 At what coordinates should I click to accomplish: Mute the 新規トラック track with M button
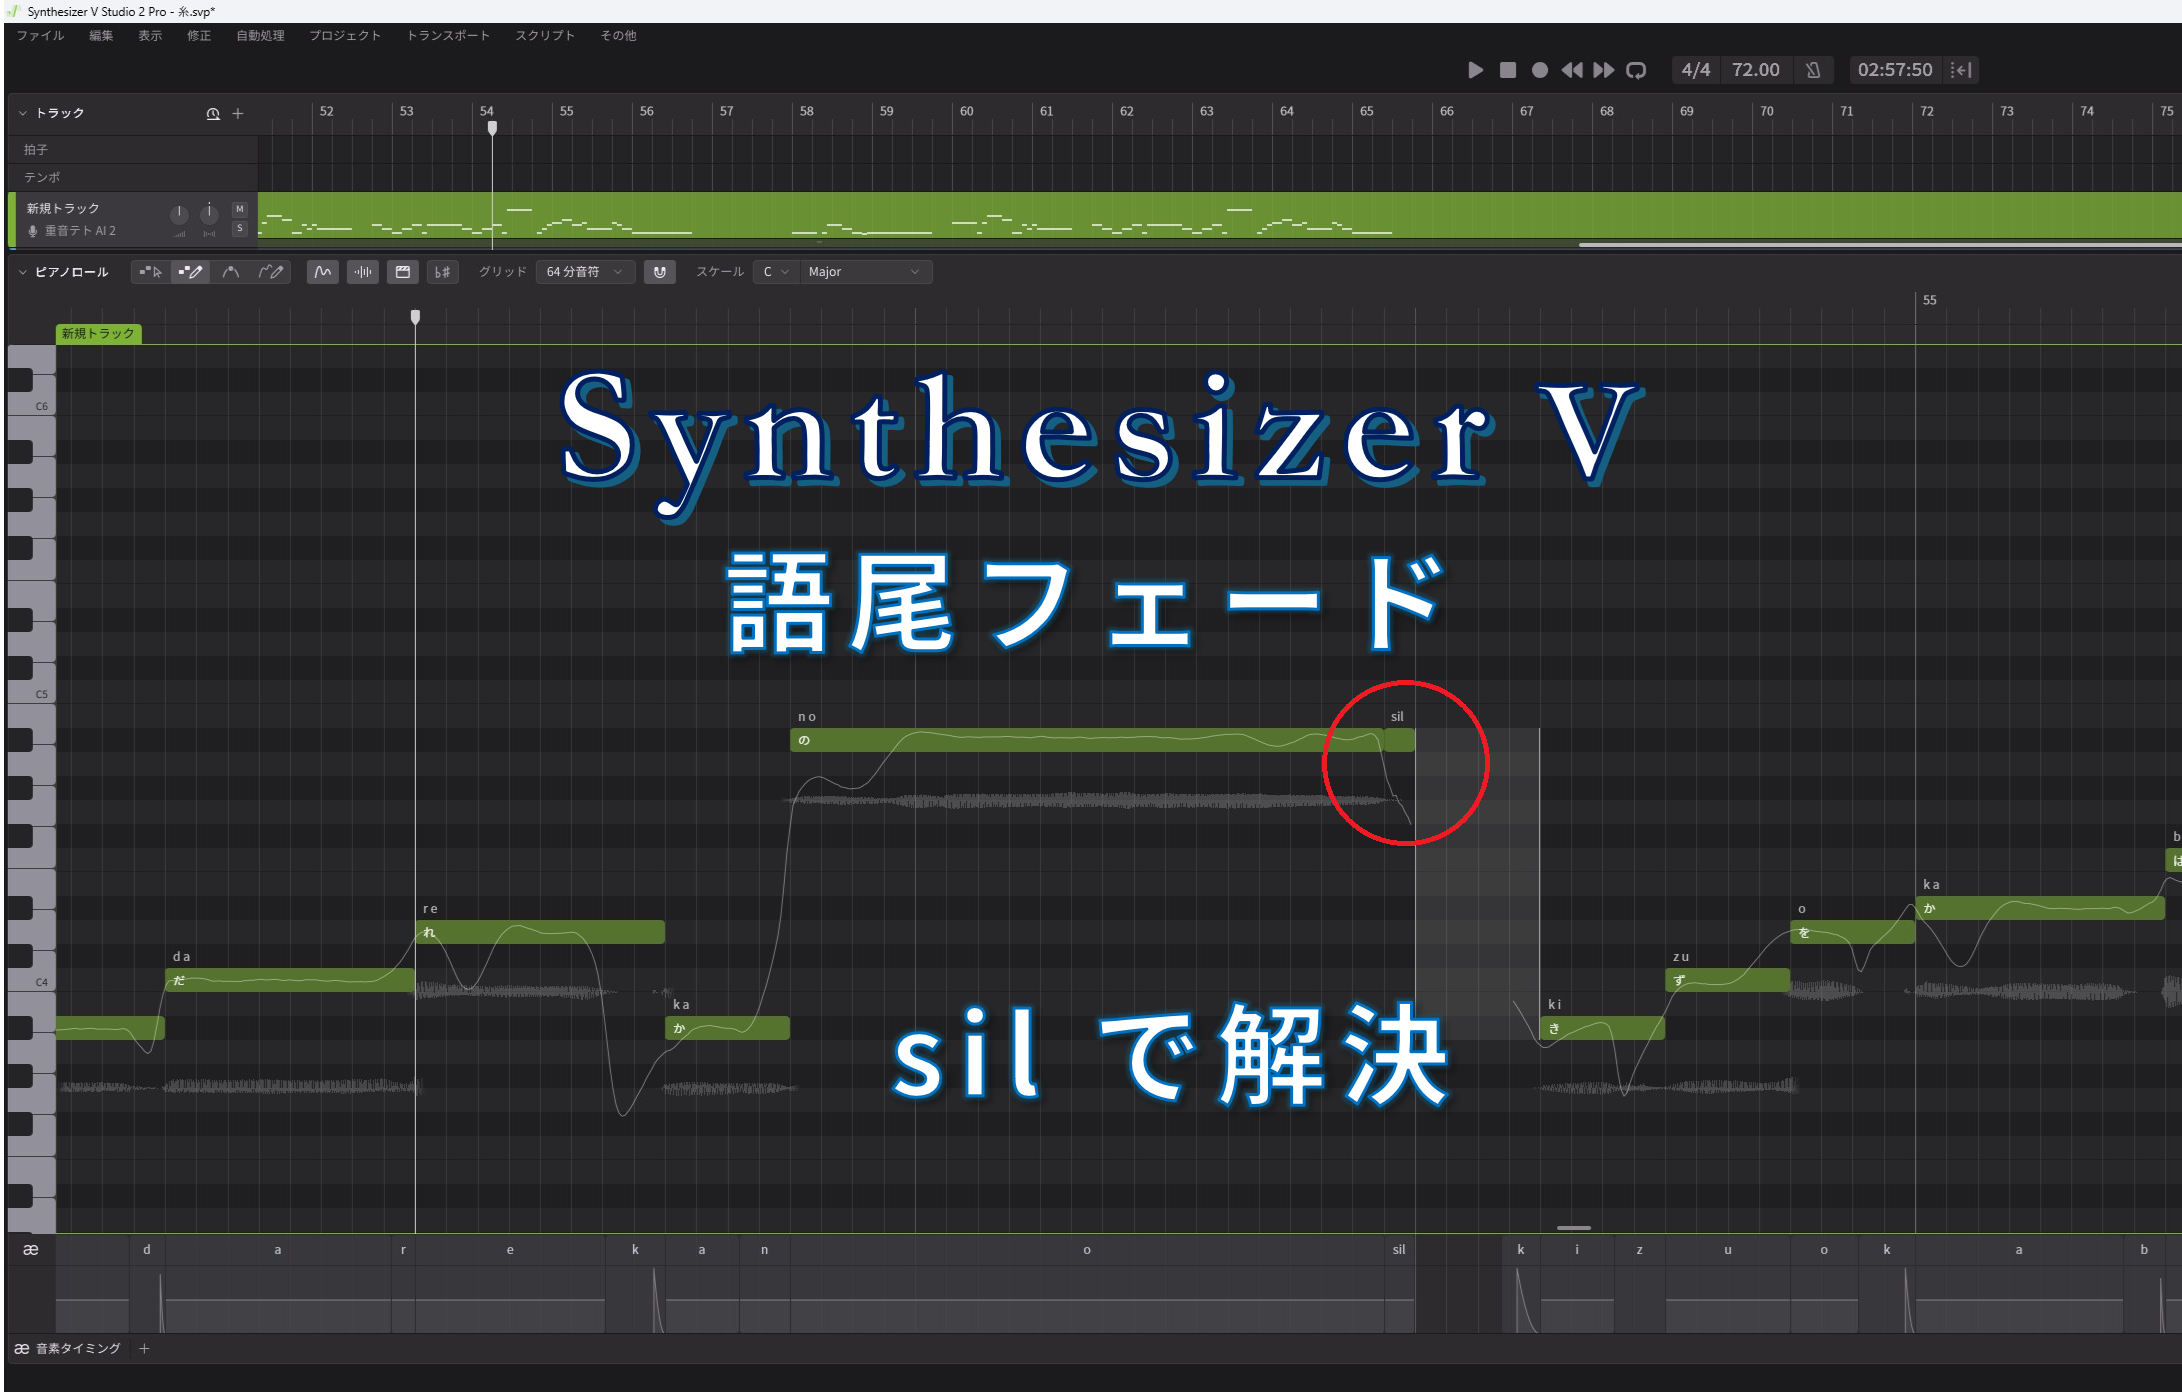pos(239,210)
